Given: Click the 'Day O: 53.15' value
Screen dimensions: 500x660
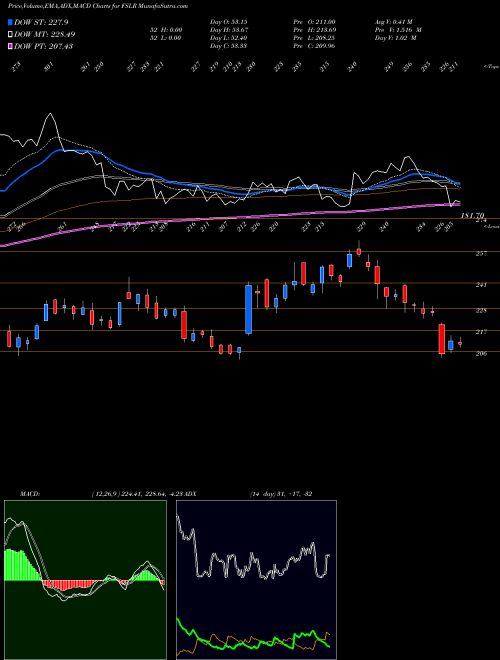Looking at the screenshot, I should tap(228, 22).
